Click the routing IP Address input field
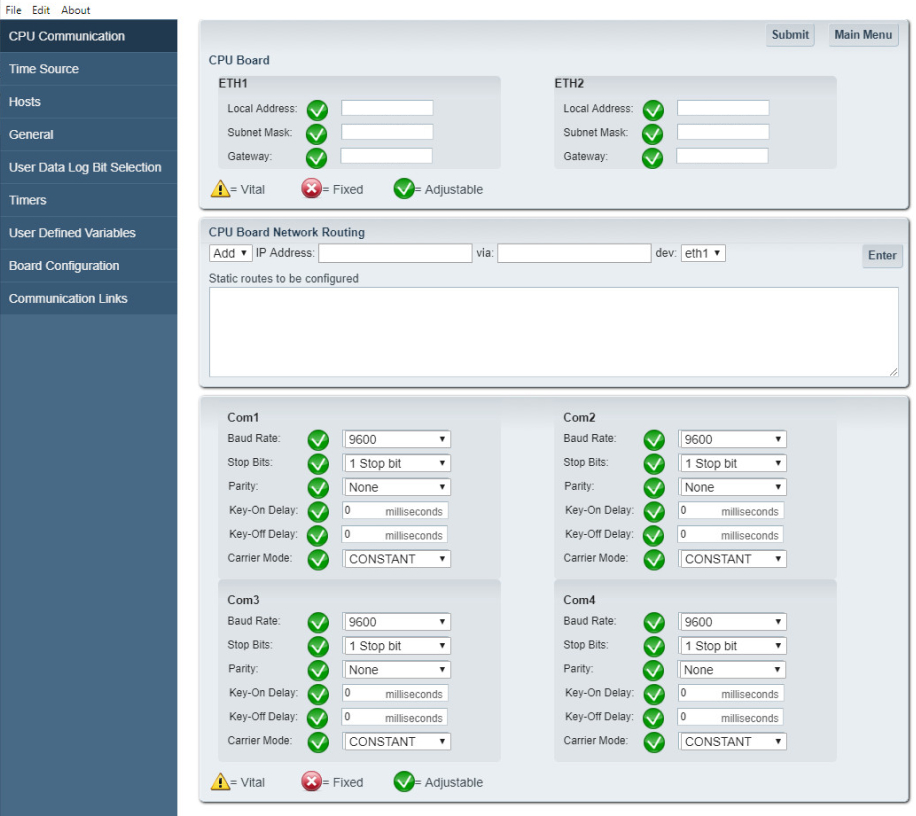This screenshot has height=816, width=916. click(x=395, y=253)
